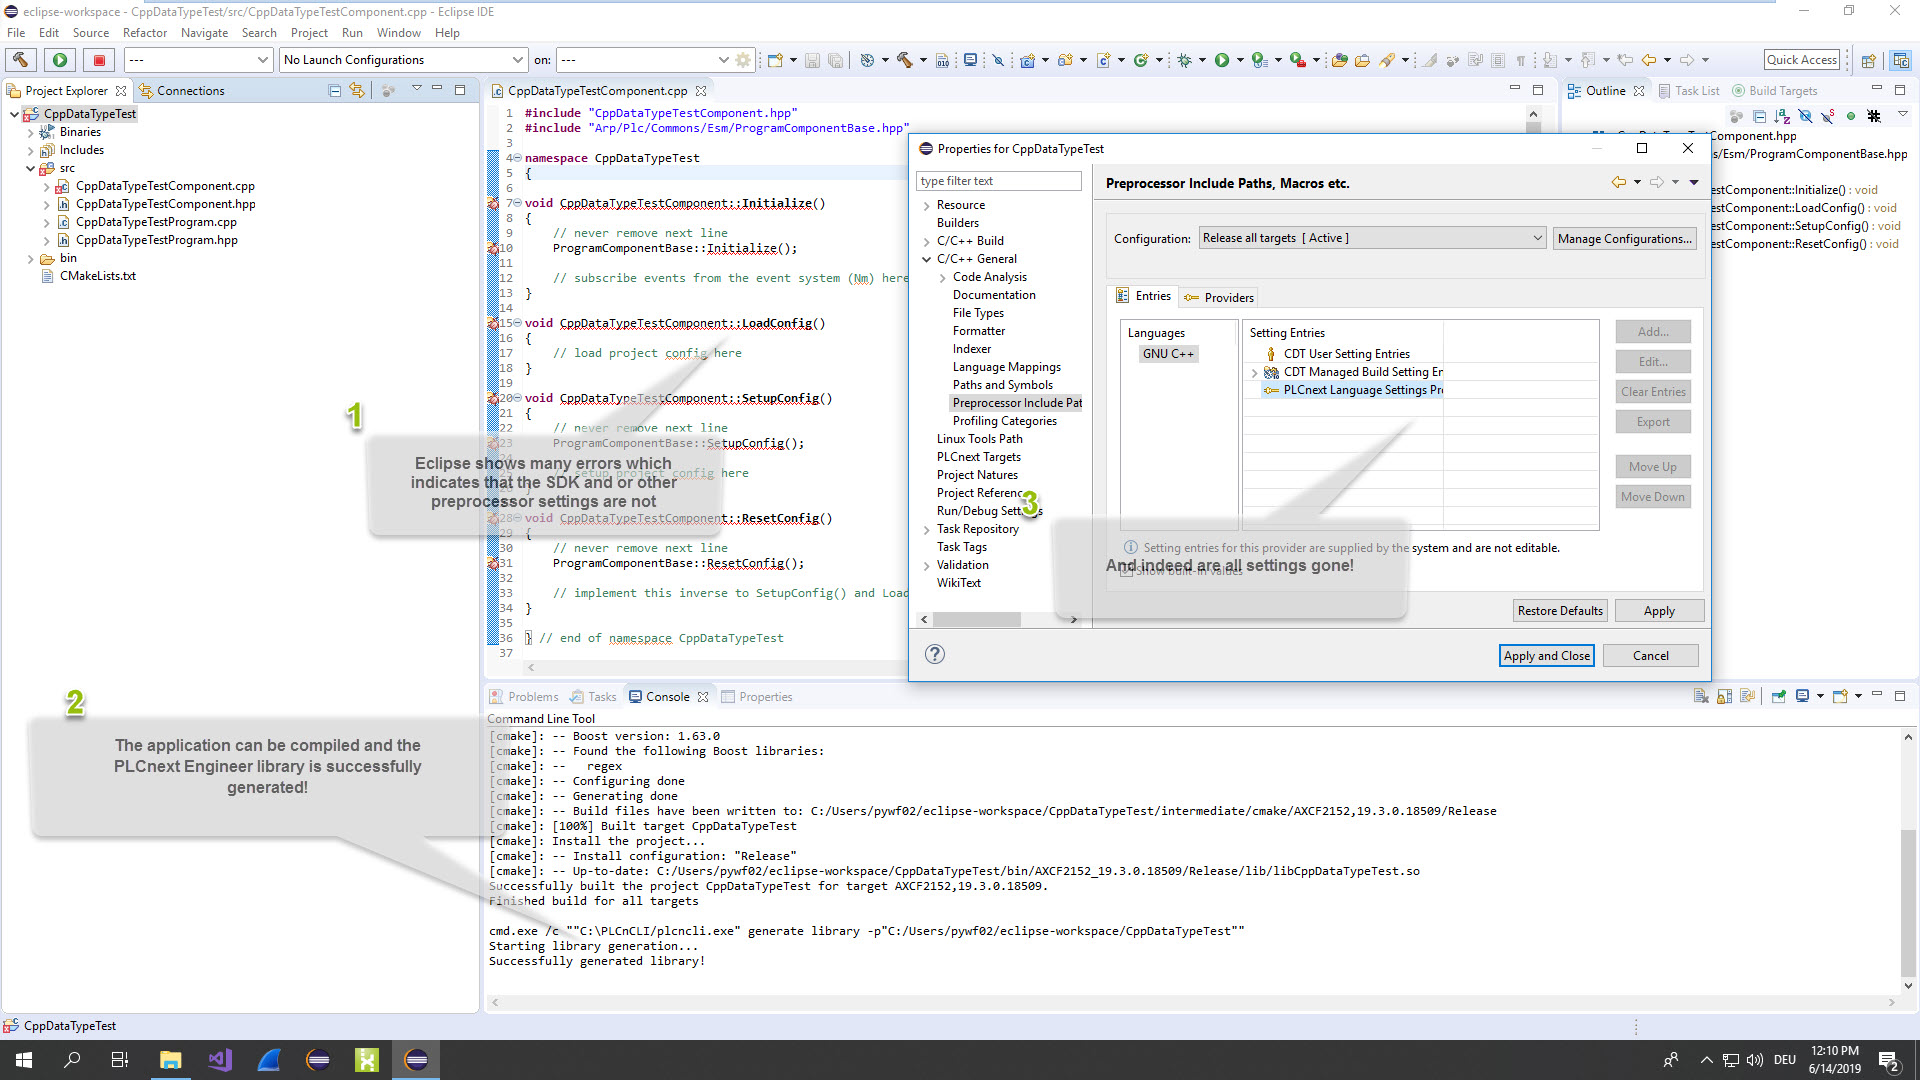Click Manage Configurations button
Viewport: 1920px width, 1080px height.
click(1624, 238)
